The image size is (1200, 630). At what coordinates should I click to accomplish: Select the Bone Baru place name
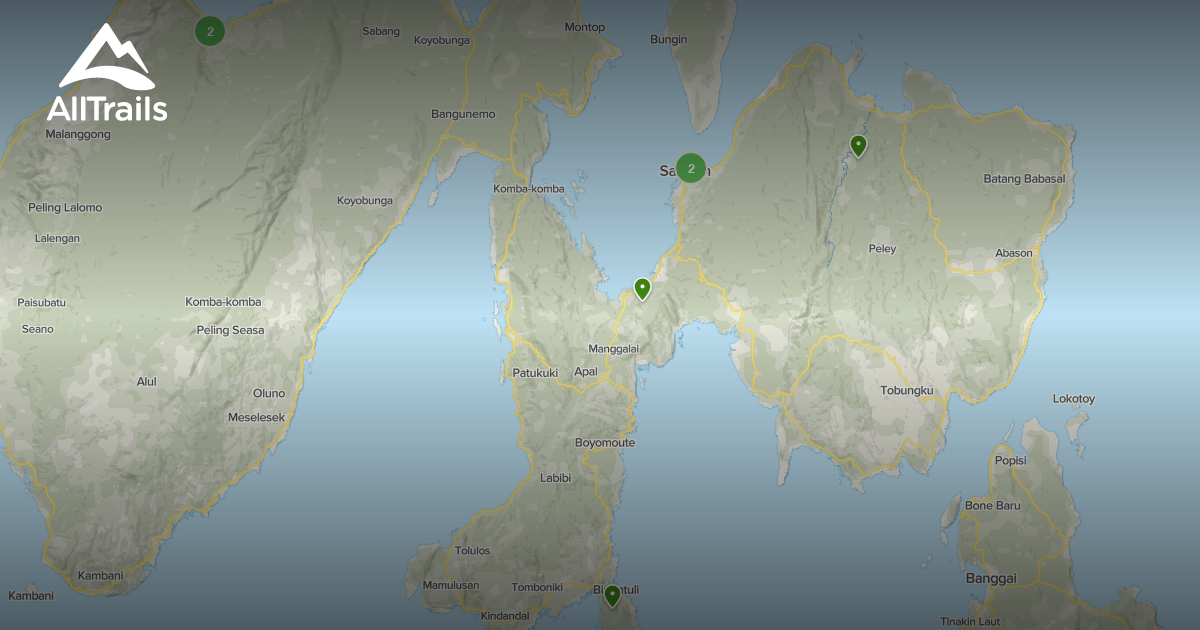coord(991,505)
